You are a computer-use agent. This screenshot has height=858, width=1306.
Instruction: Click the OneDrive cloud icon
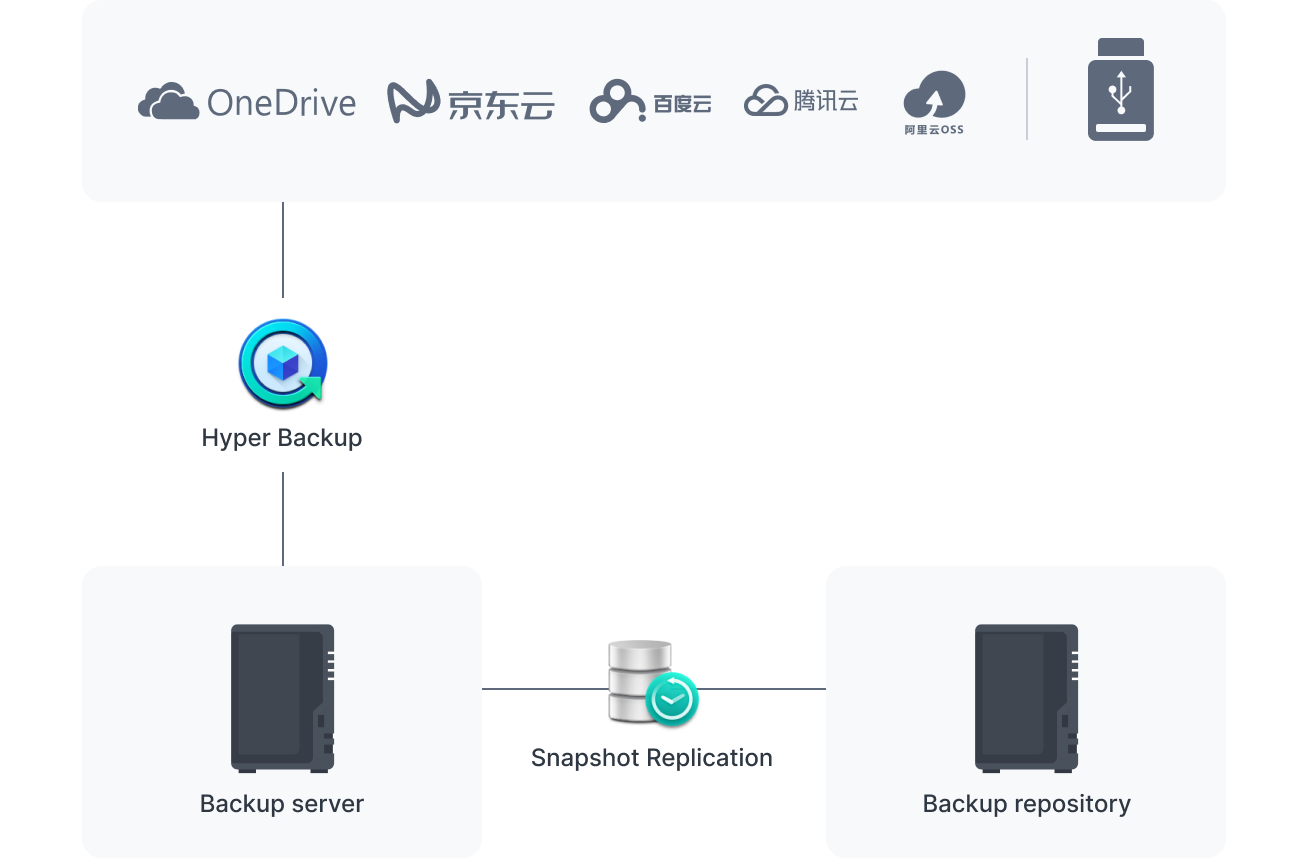[168, 102]
